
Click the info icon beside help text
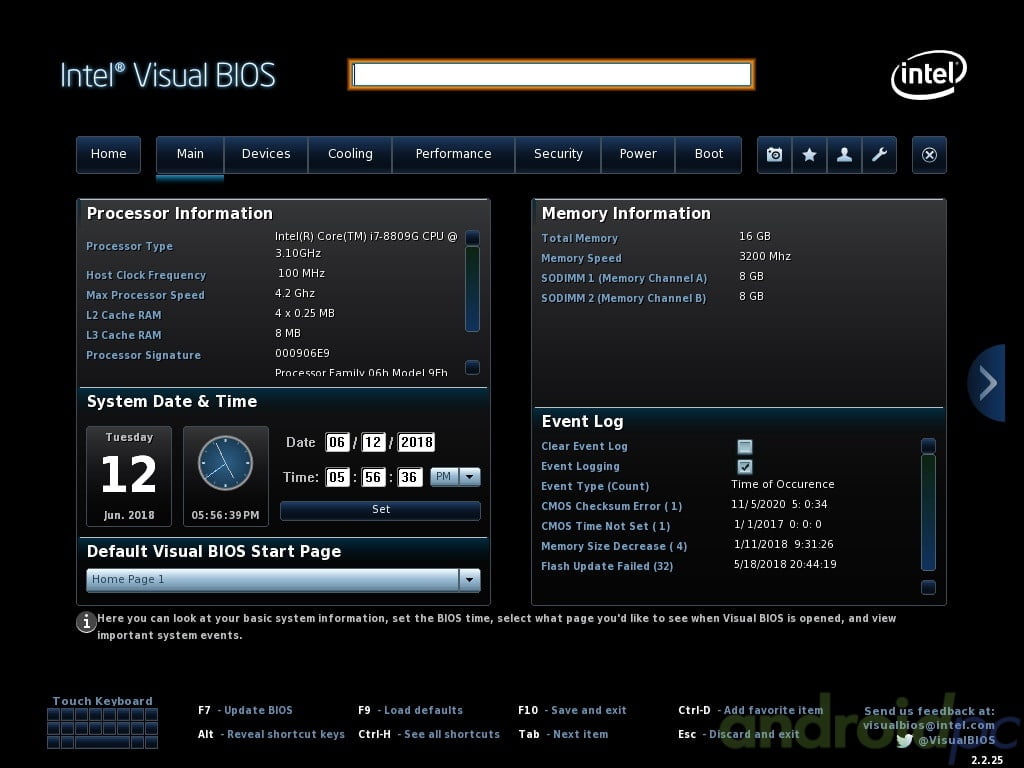(x=86, y=622)
